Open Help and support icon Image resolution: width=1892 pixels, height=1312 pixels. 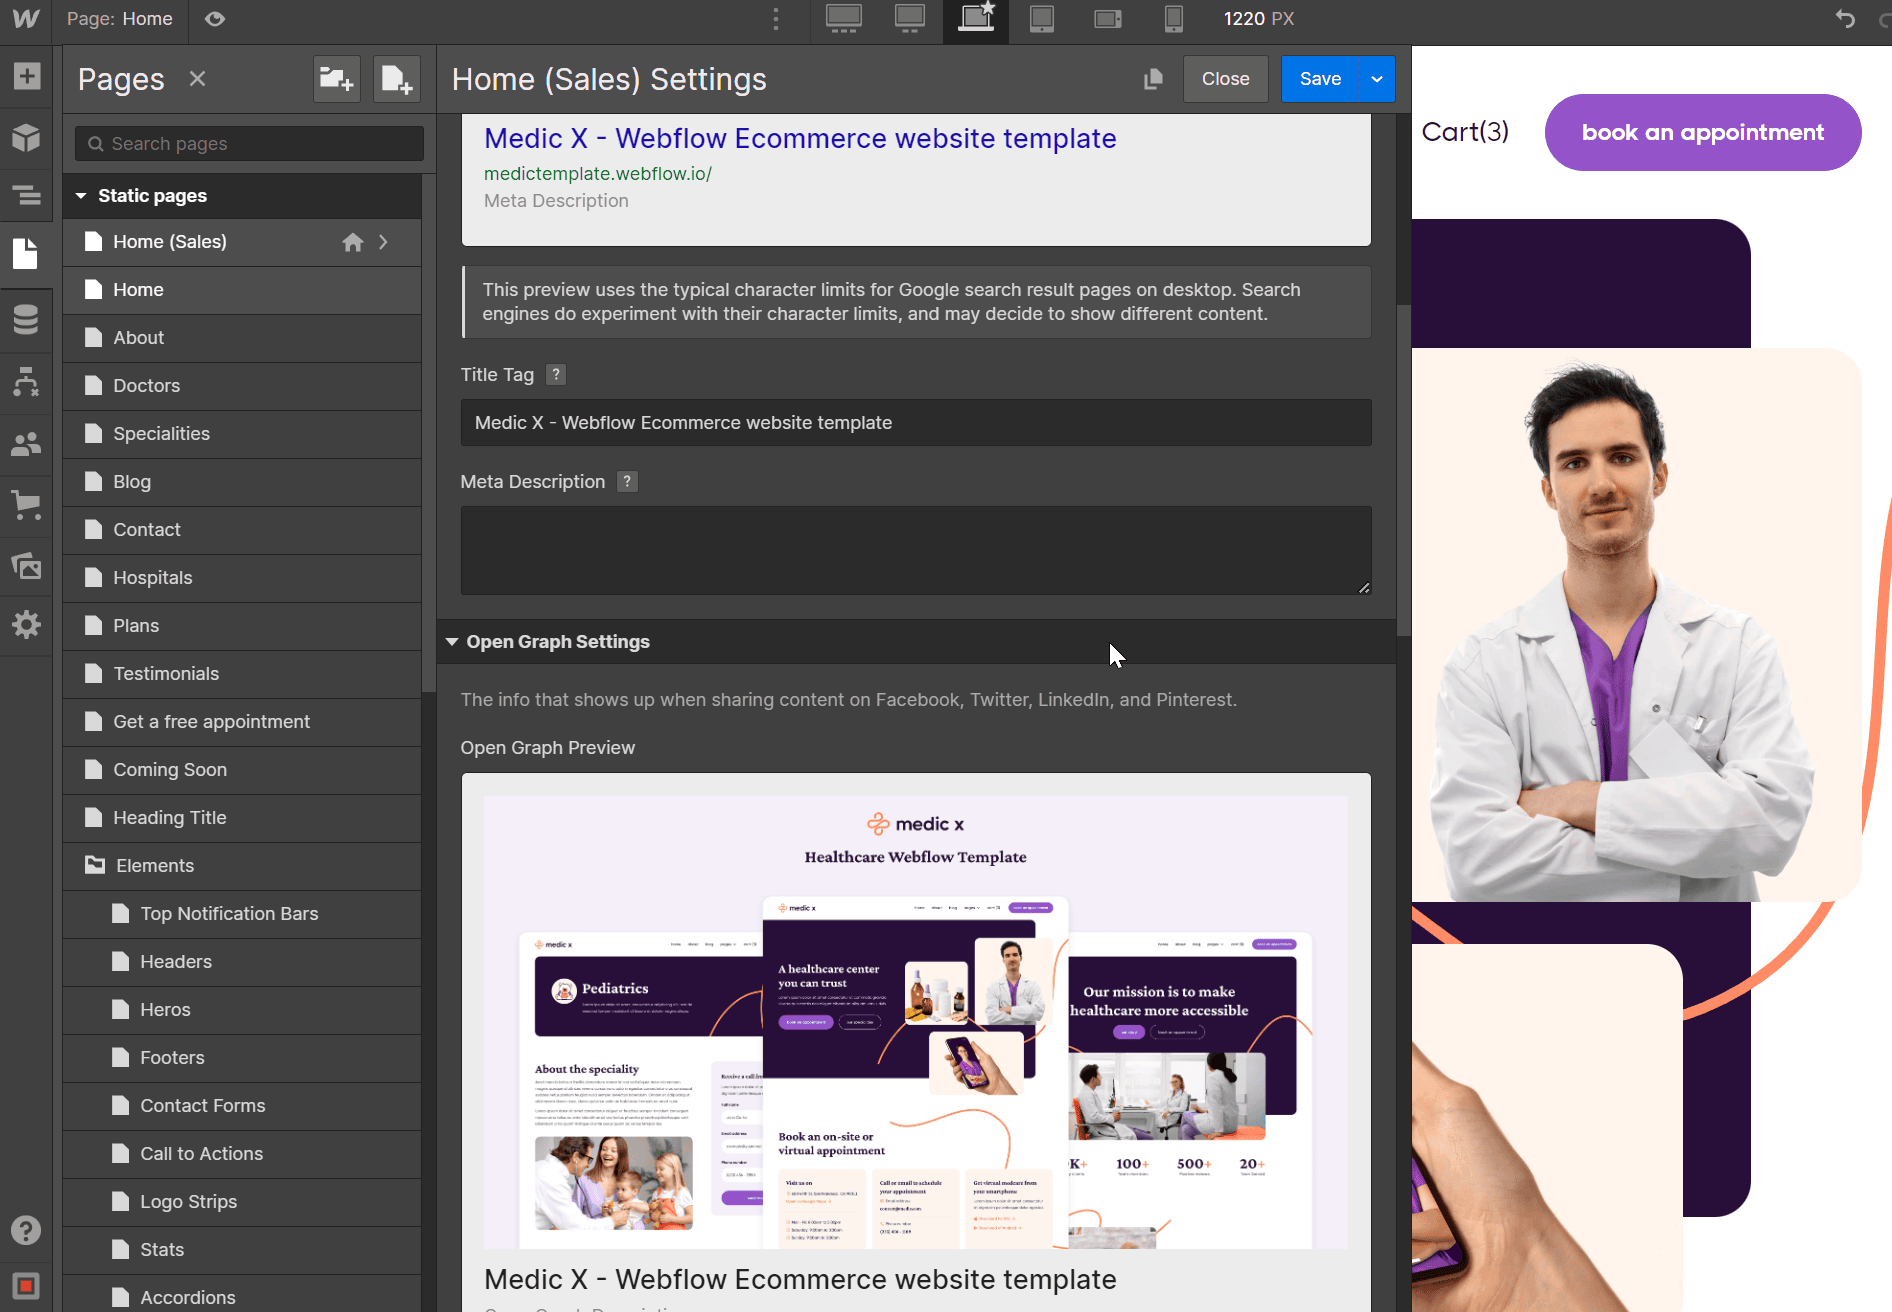26,1230
